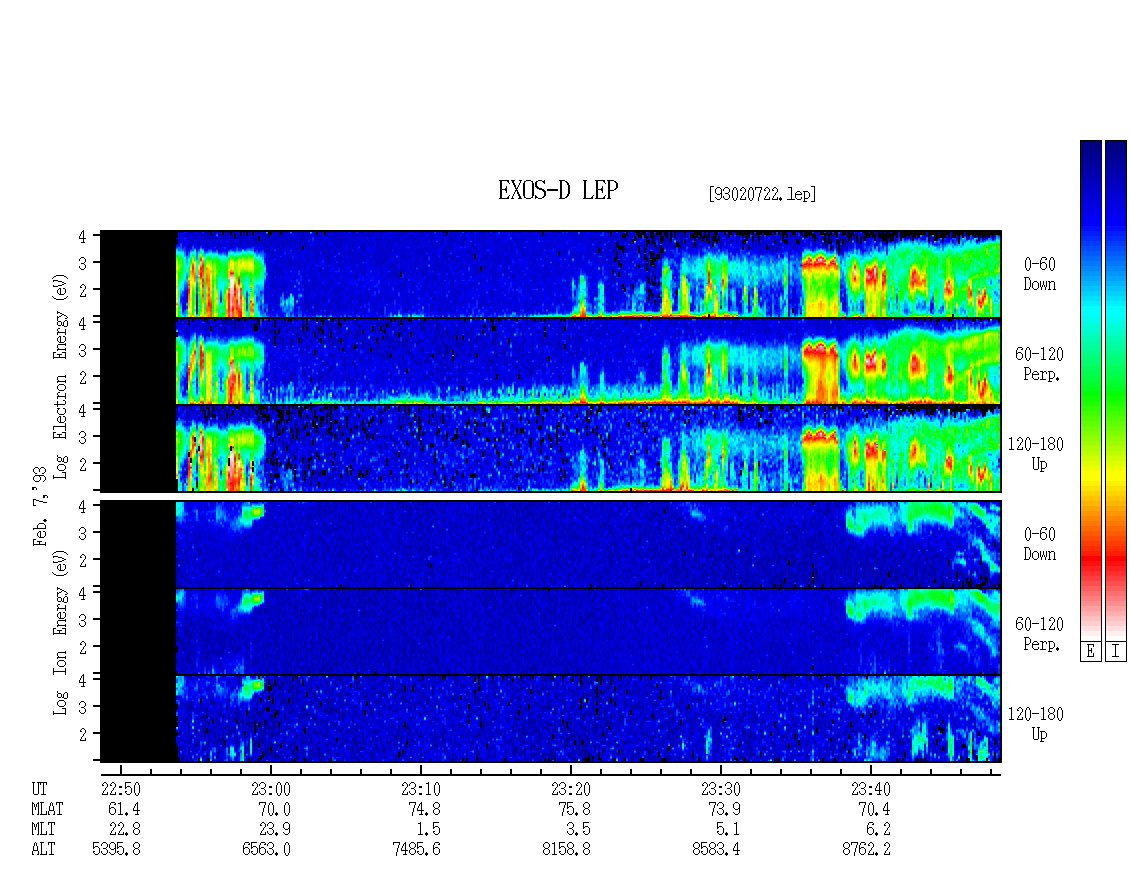Click the I label box under the color bar
The height and width of the screenshot is (875, 1130).
[x=1116, y=651]
